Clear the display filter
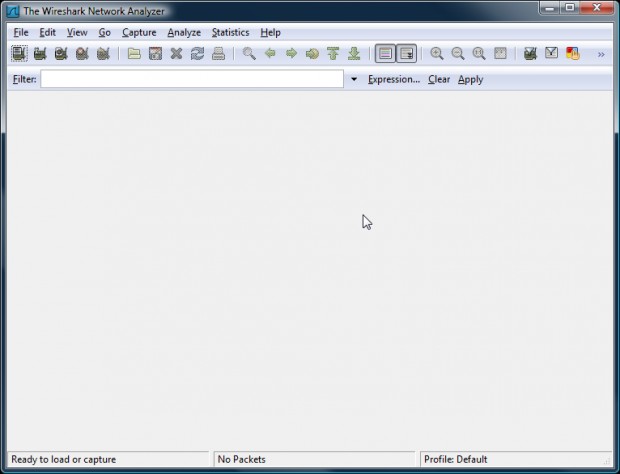 439,79
